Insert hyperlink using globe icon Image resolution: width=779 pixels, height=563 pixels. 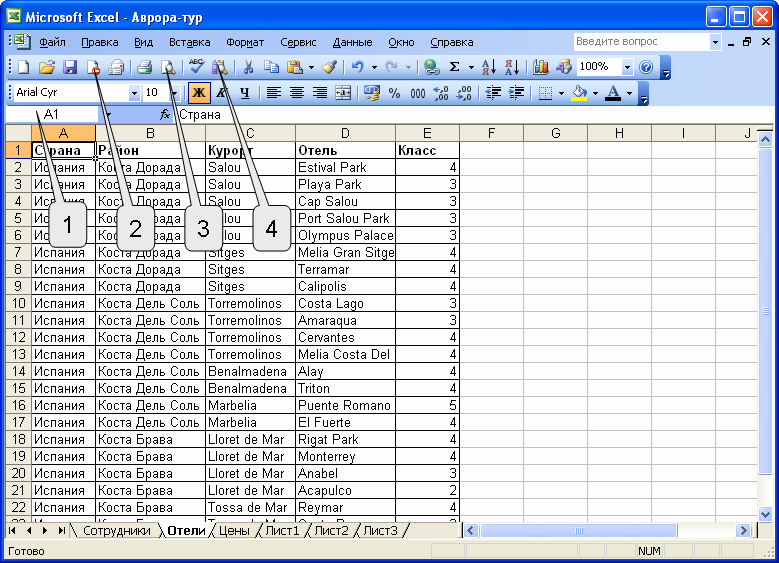pyautogui.click(x=432, y=67)
